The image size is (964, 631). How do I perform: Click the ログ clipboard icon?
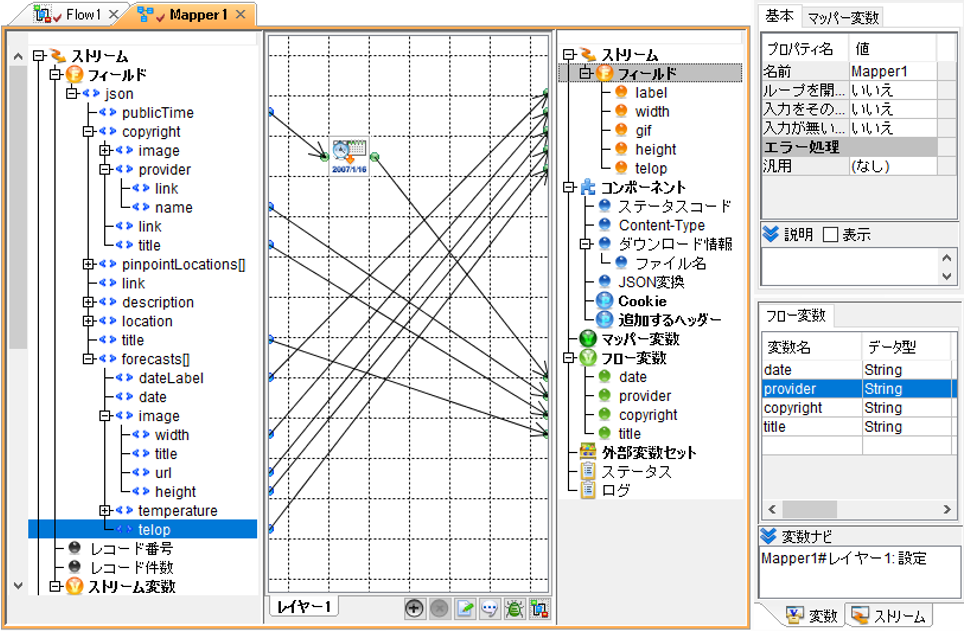click(x=588, y=490)
